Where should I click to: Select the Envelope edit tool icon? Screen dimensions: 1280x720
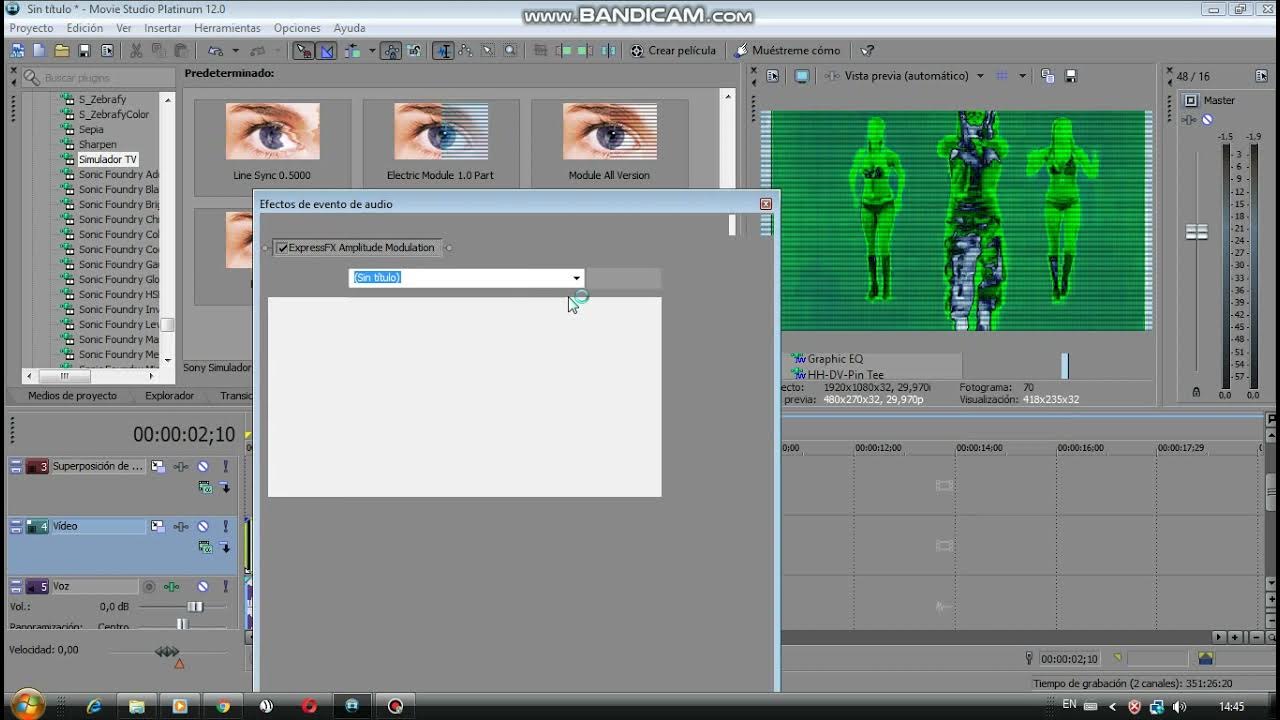[466, 50]
